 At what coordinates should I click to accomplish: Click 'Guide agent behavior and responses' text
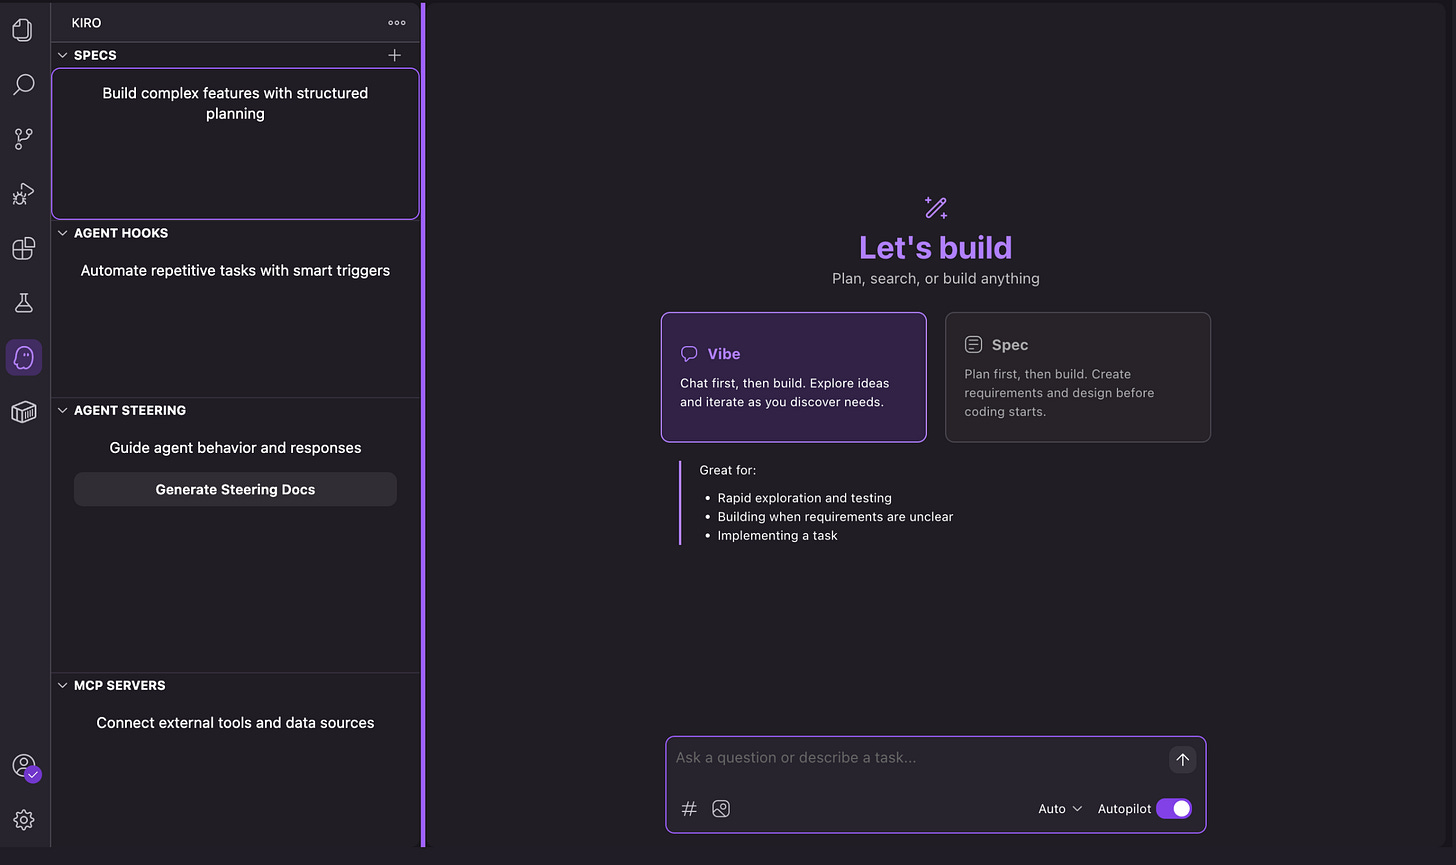(x=235, y=448)
